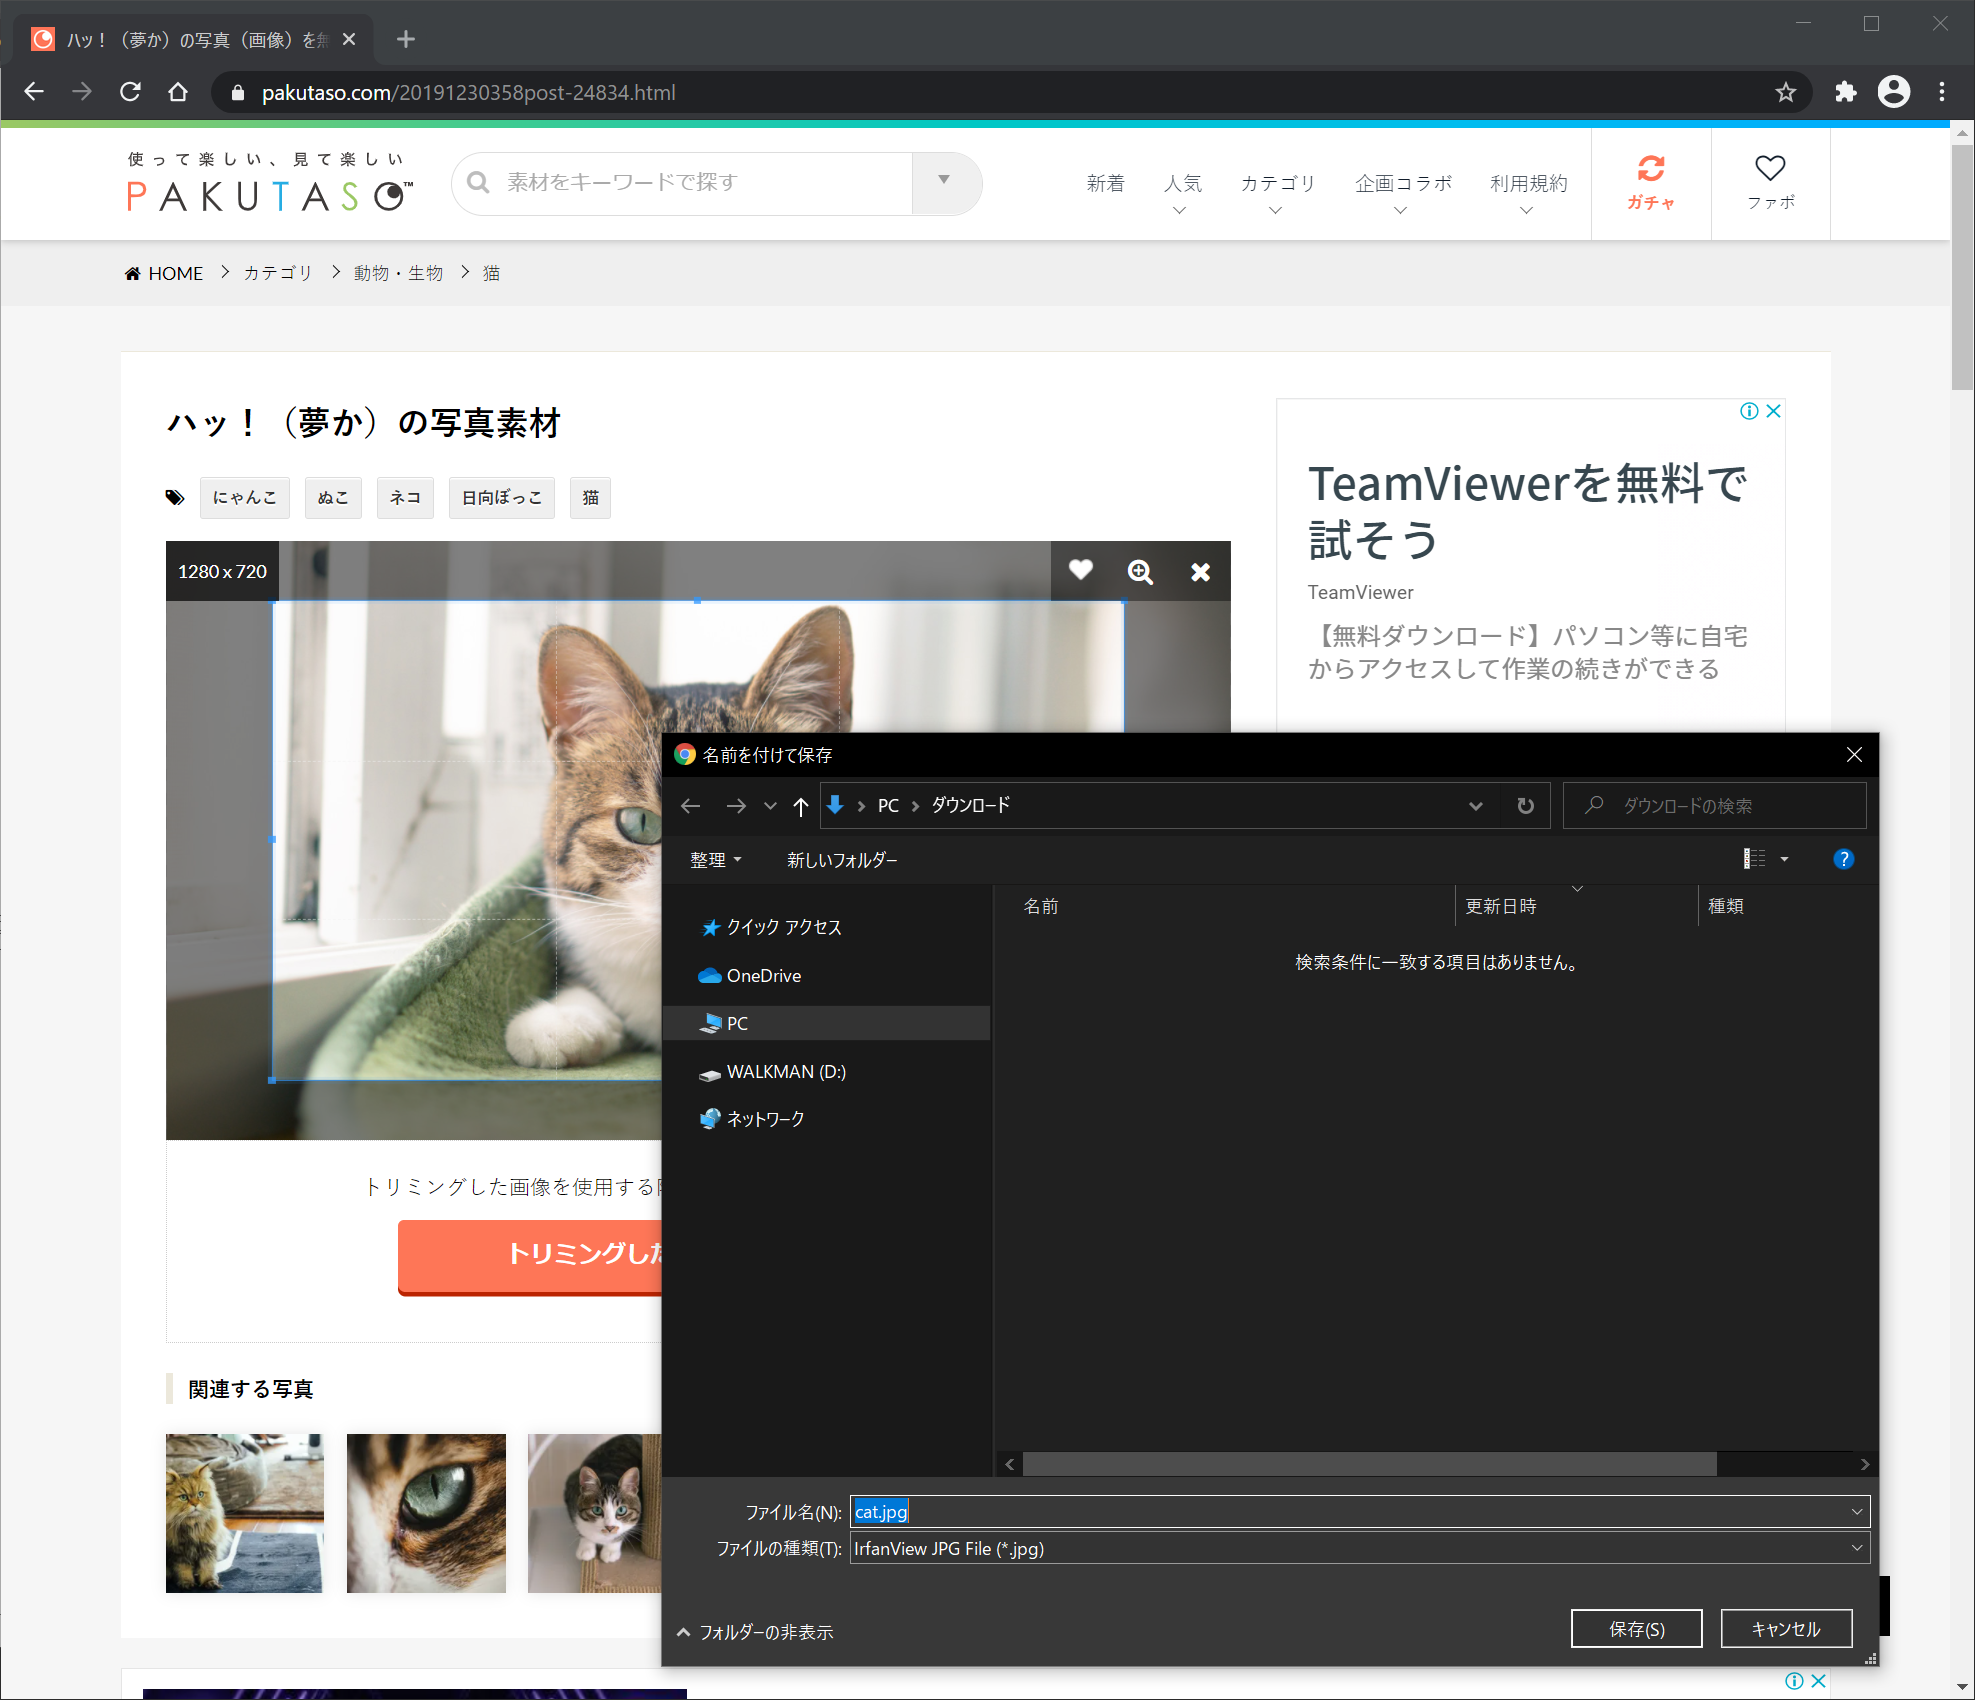The width and height of the screenshot is (1975, 1700).
Task: Expand the search box category dropdown arrow
Action: click(x=944, y=181)
